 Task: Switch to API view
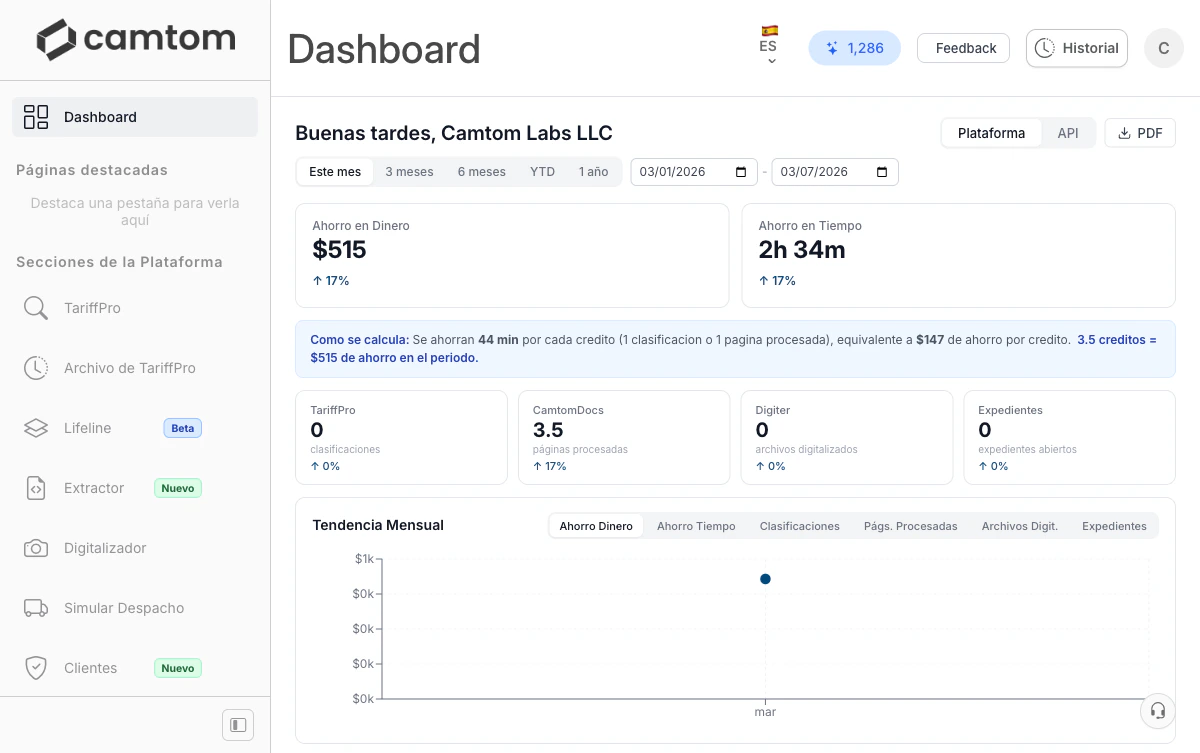point(1067,132)
